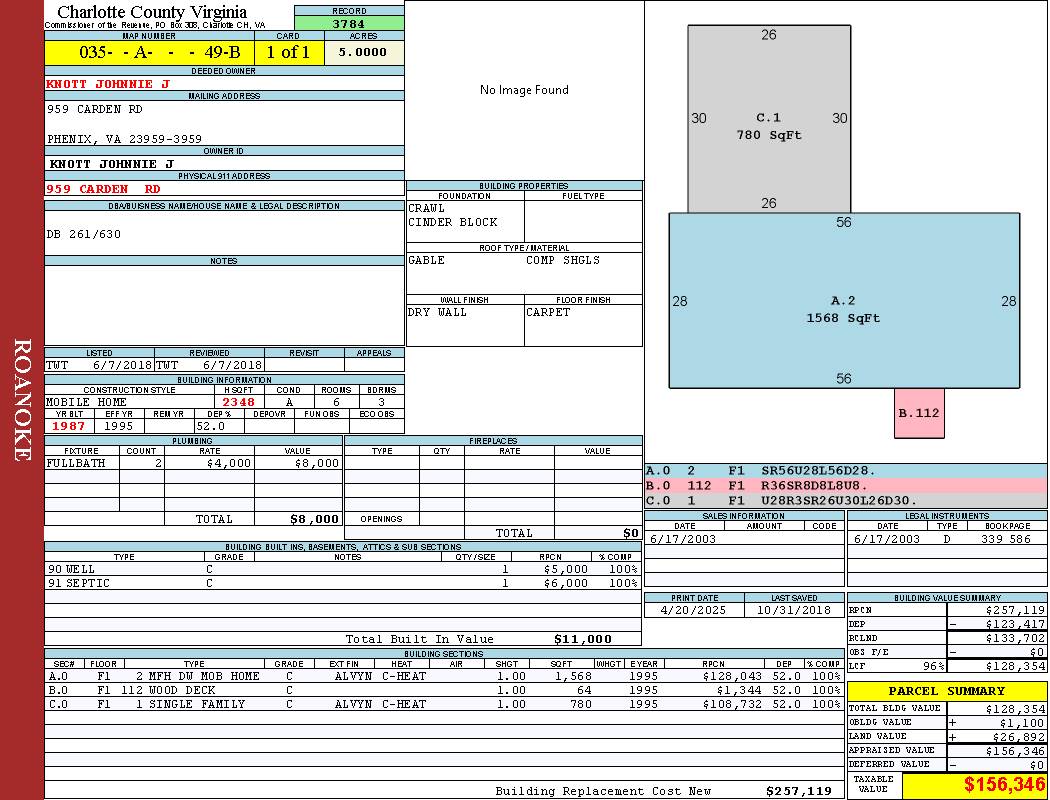
Task: Select the red HSQFT value 2348
Action: point(238,402)
